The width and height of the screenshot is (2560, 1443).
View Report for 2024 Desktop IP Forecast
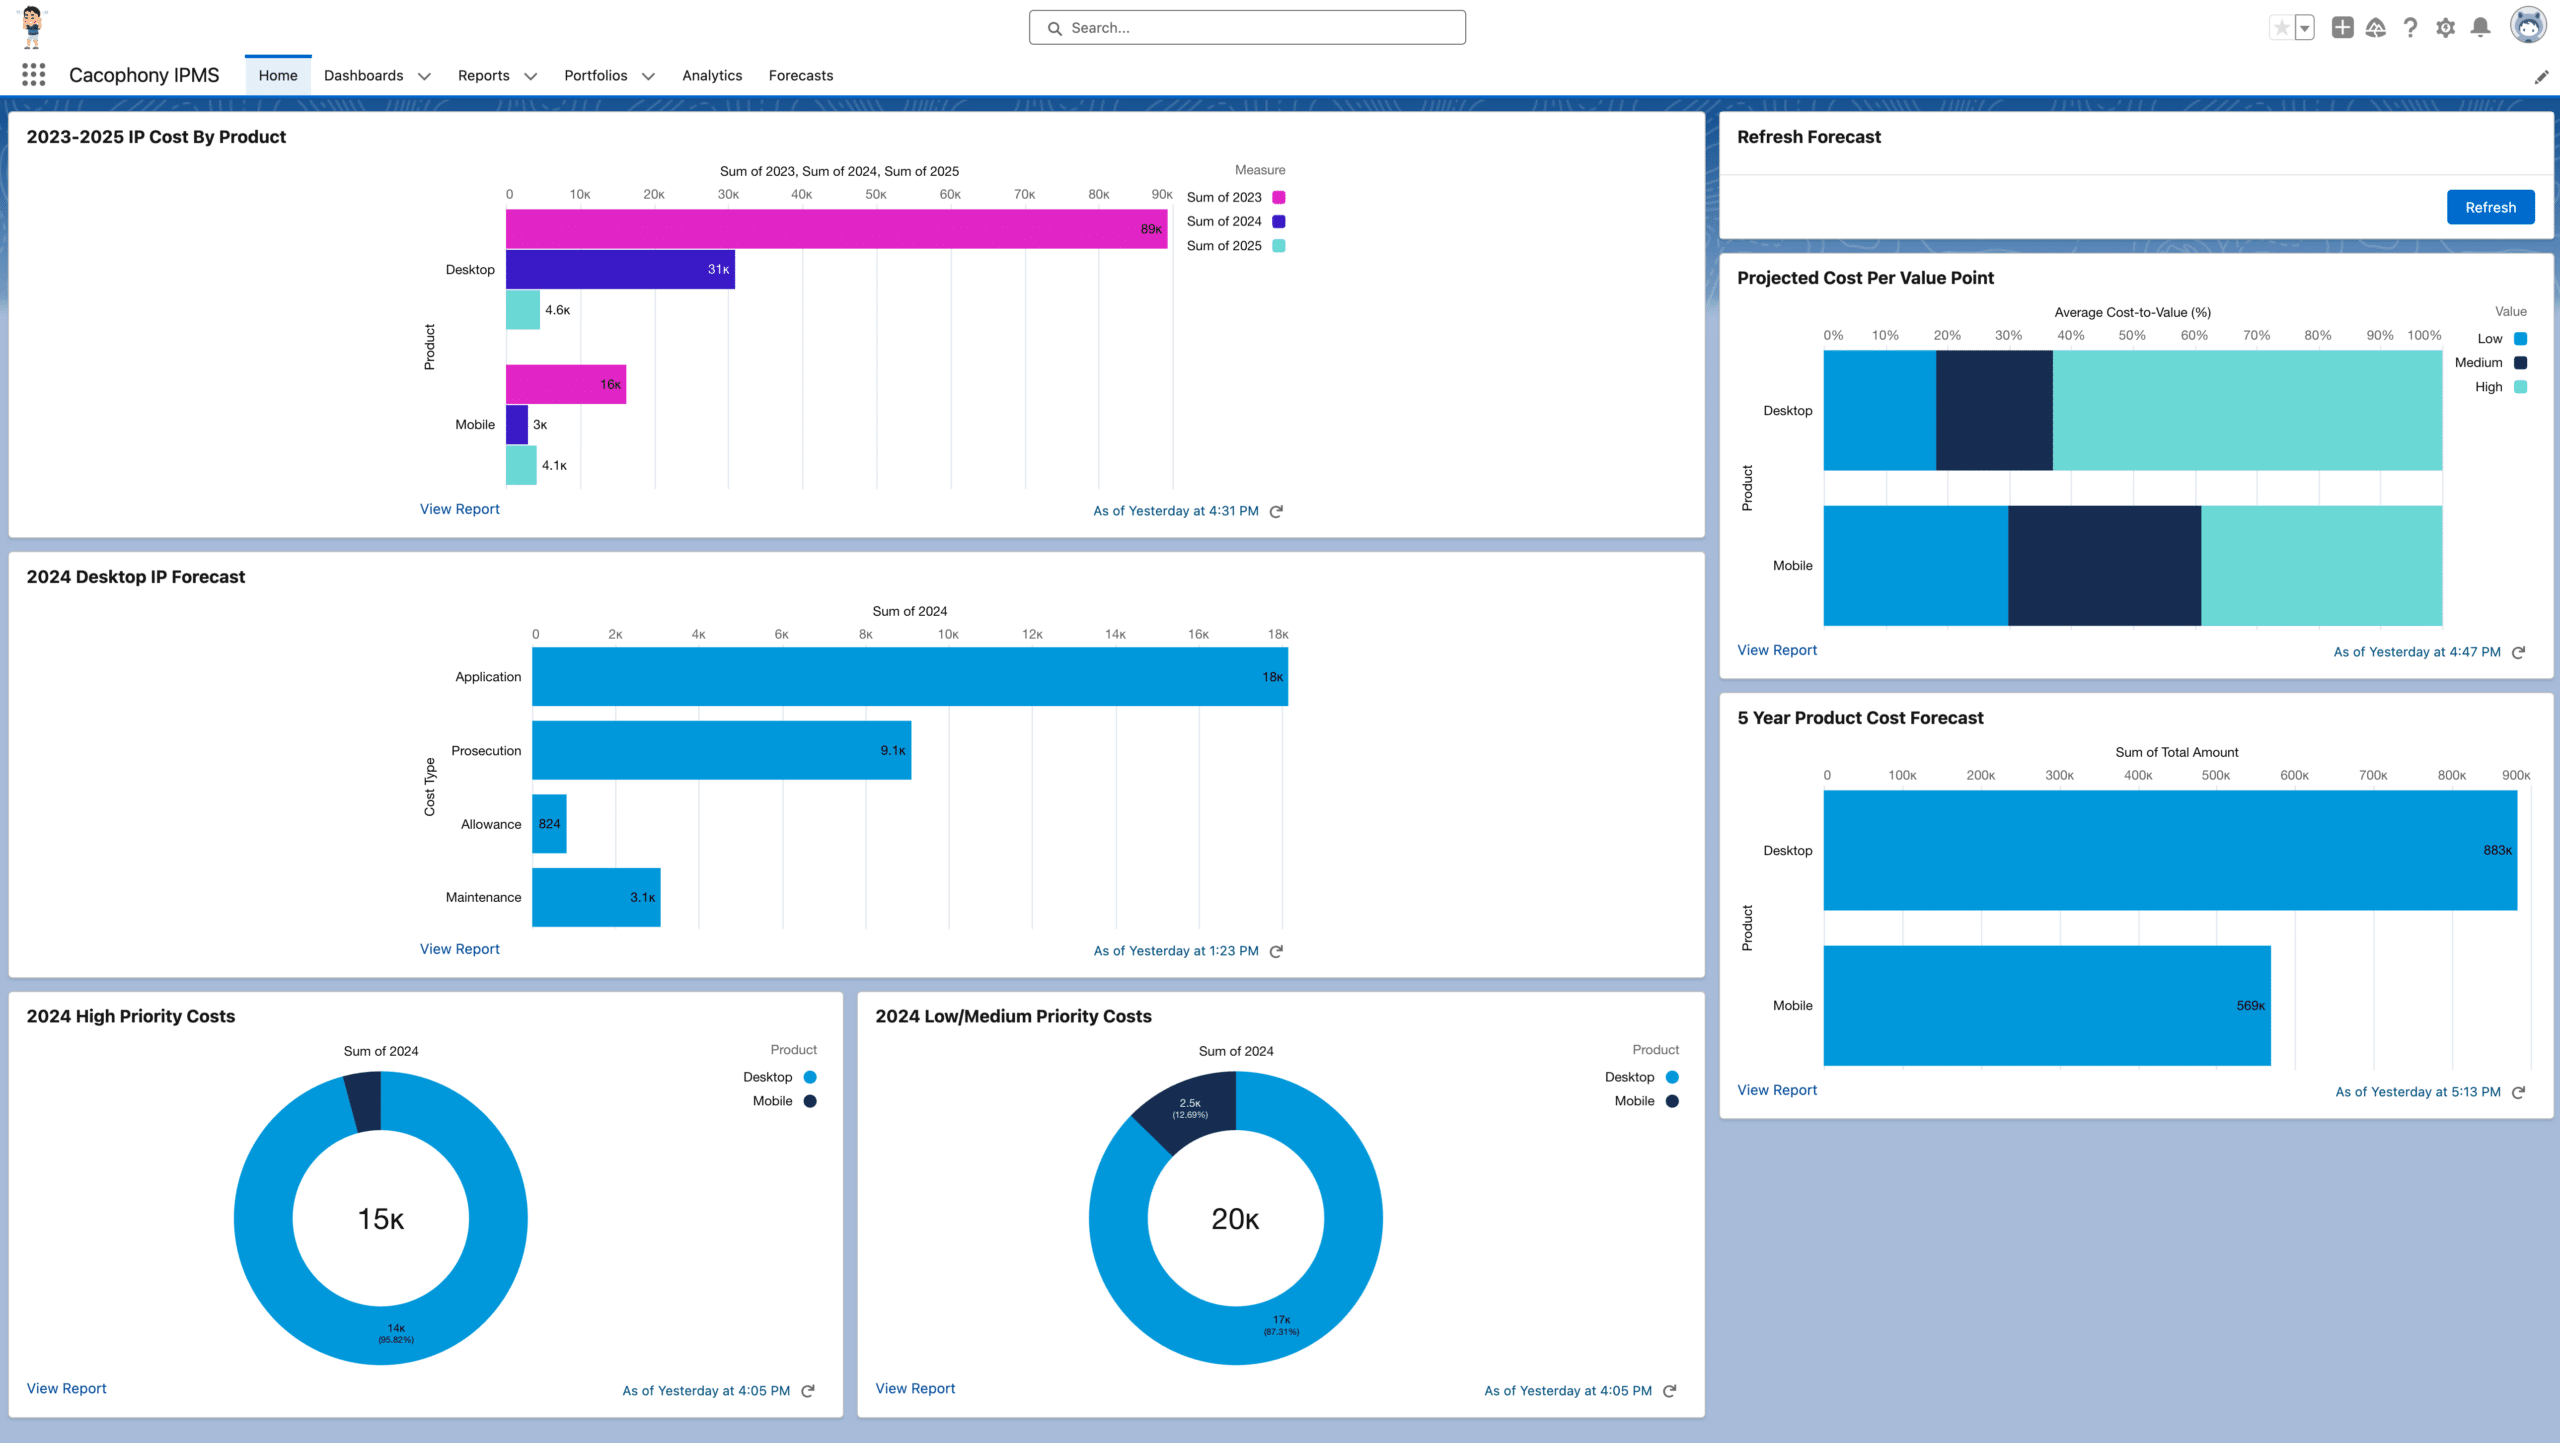point(459,949)
